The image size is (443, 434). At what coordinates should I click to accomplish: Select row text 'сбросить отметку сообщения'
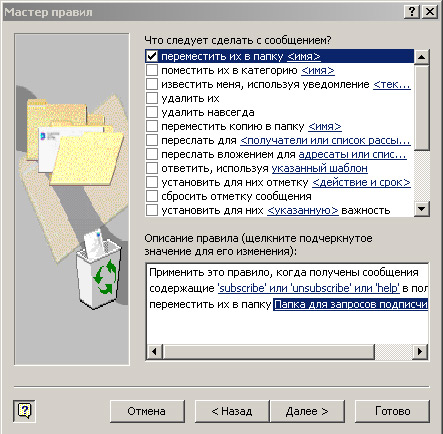point(236,197)
